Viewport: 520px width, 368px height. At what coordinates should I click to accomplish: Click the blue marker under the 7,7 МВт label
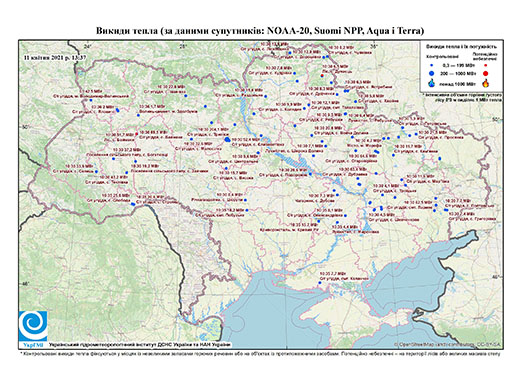(x=320, y=283)
